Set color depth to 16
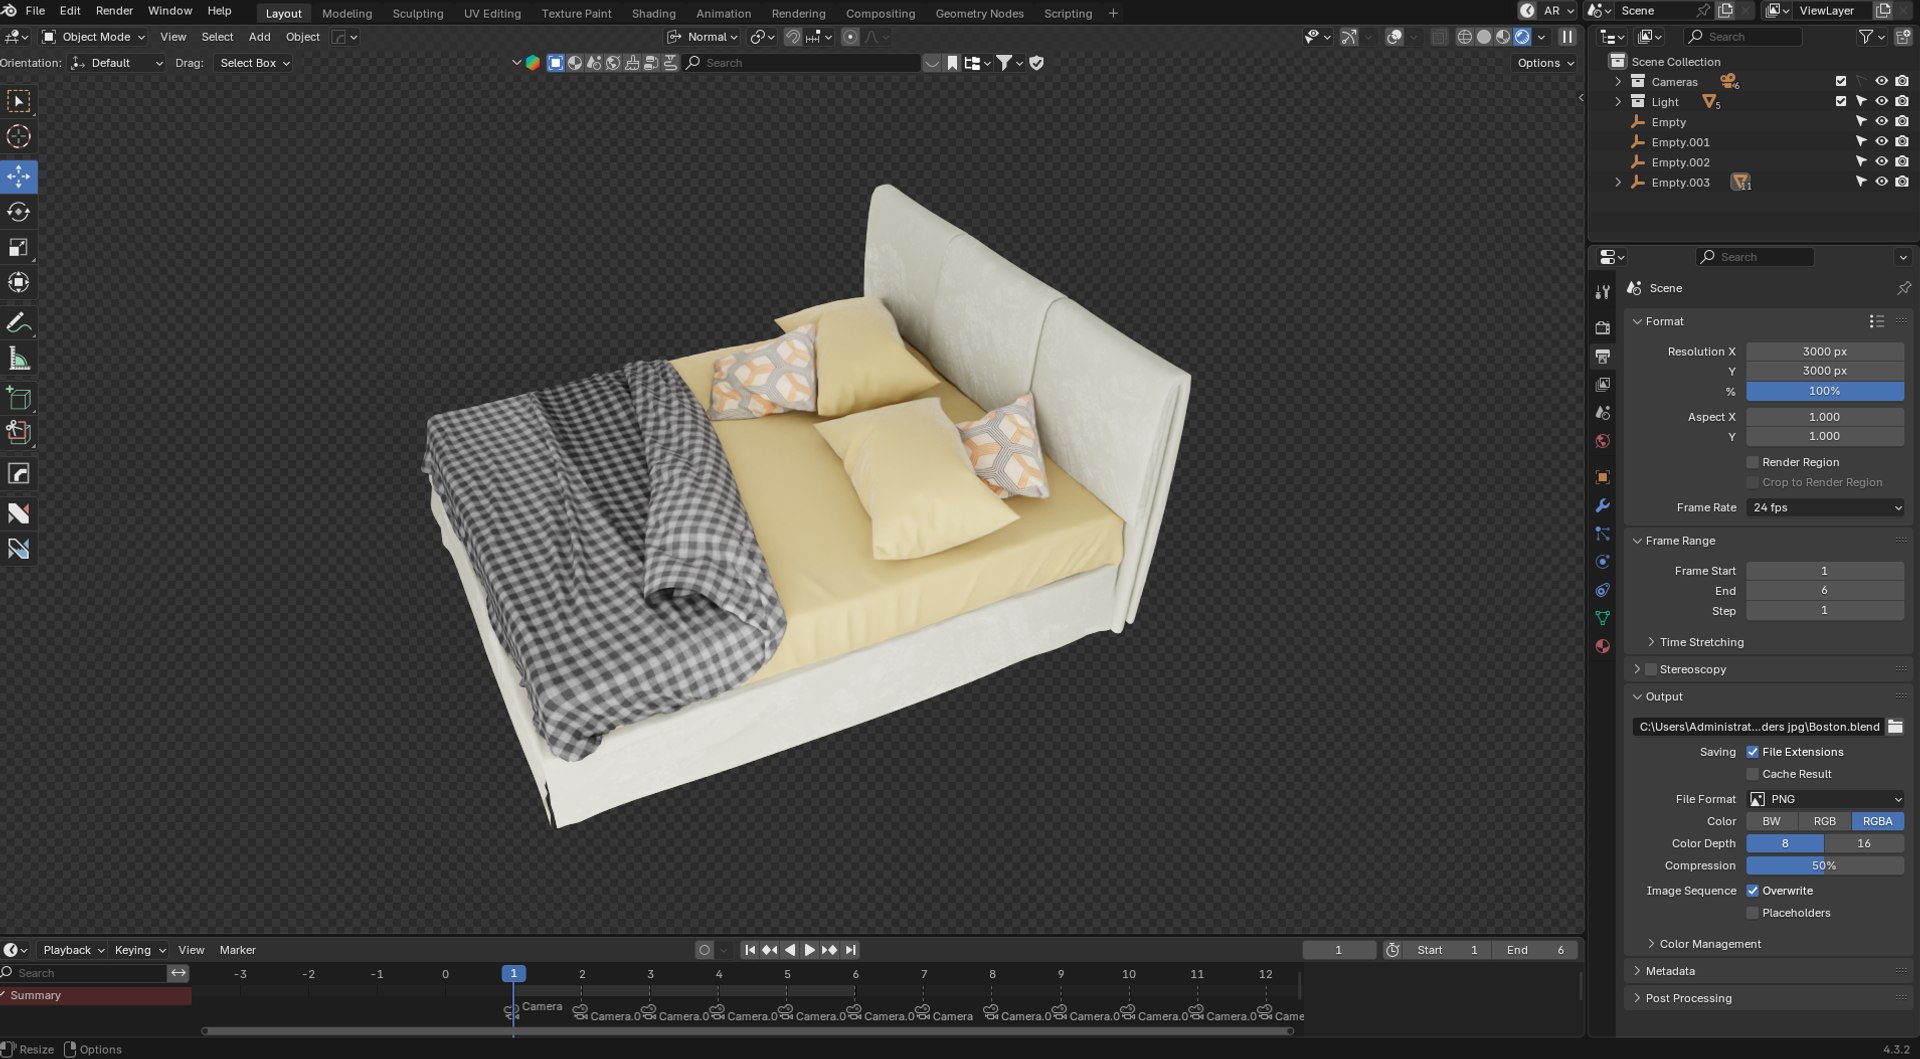Screen dimensions: 1920x1059 coord(1863,844)
